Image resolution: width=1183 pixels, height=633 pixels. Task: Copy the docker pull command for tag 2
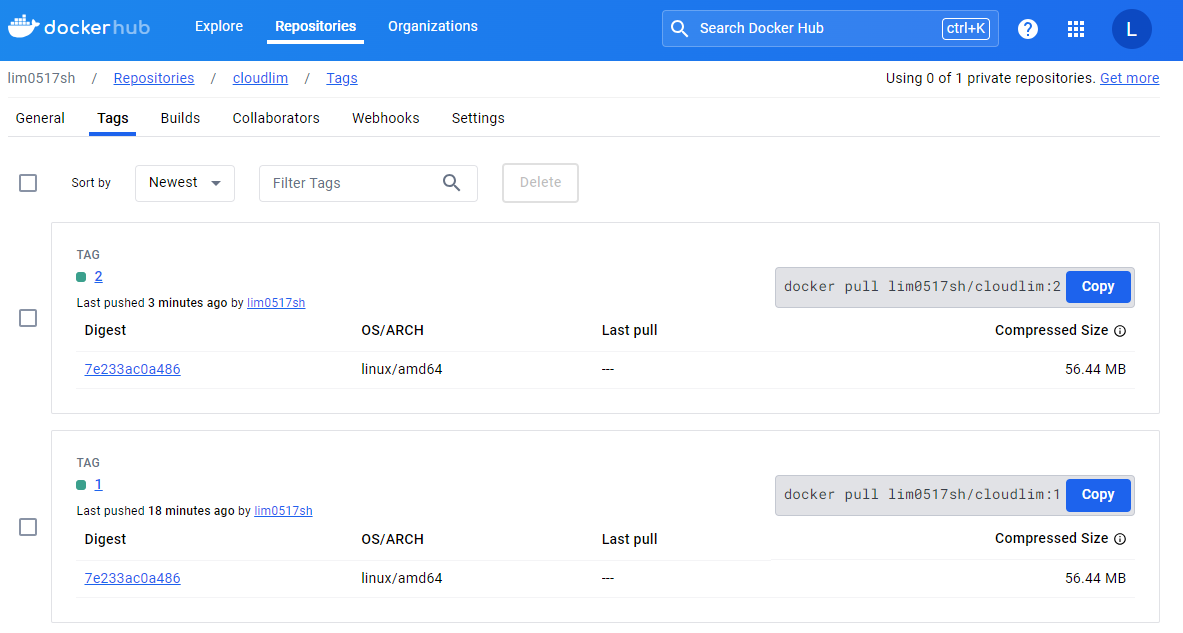coord(1098,287)
